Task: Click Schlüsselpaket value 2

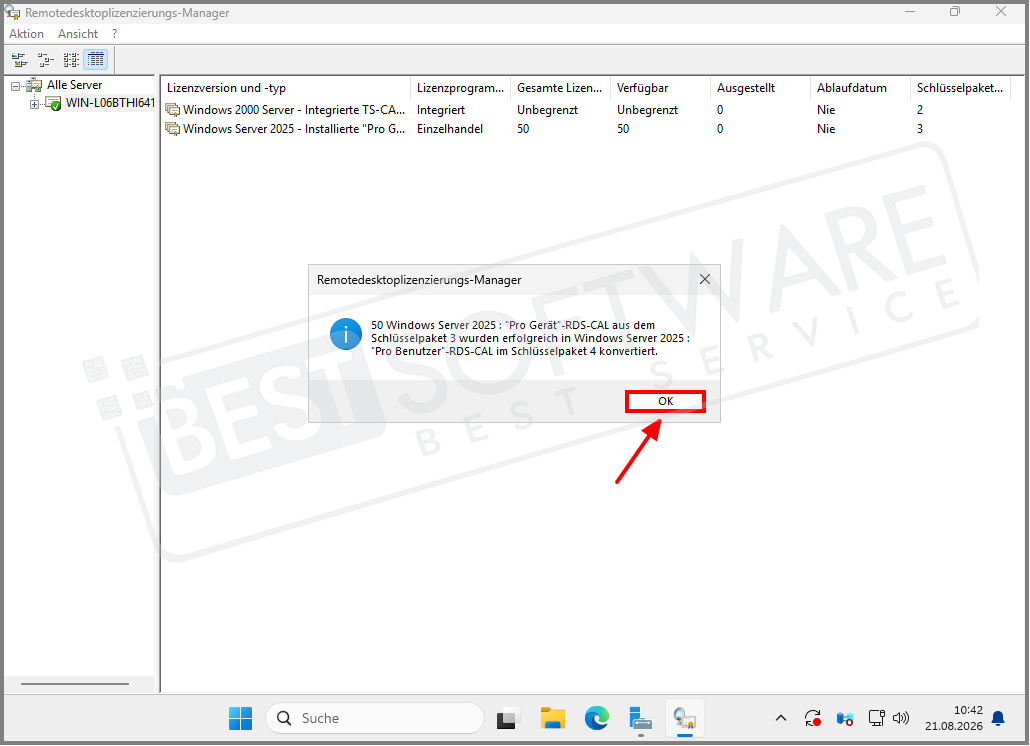Action: 920,110
